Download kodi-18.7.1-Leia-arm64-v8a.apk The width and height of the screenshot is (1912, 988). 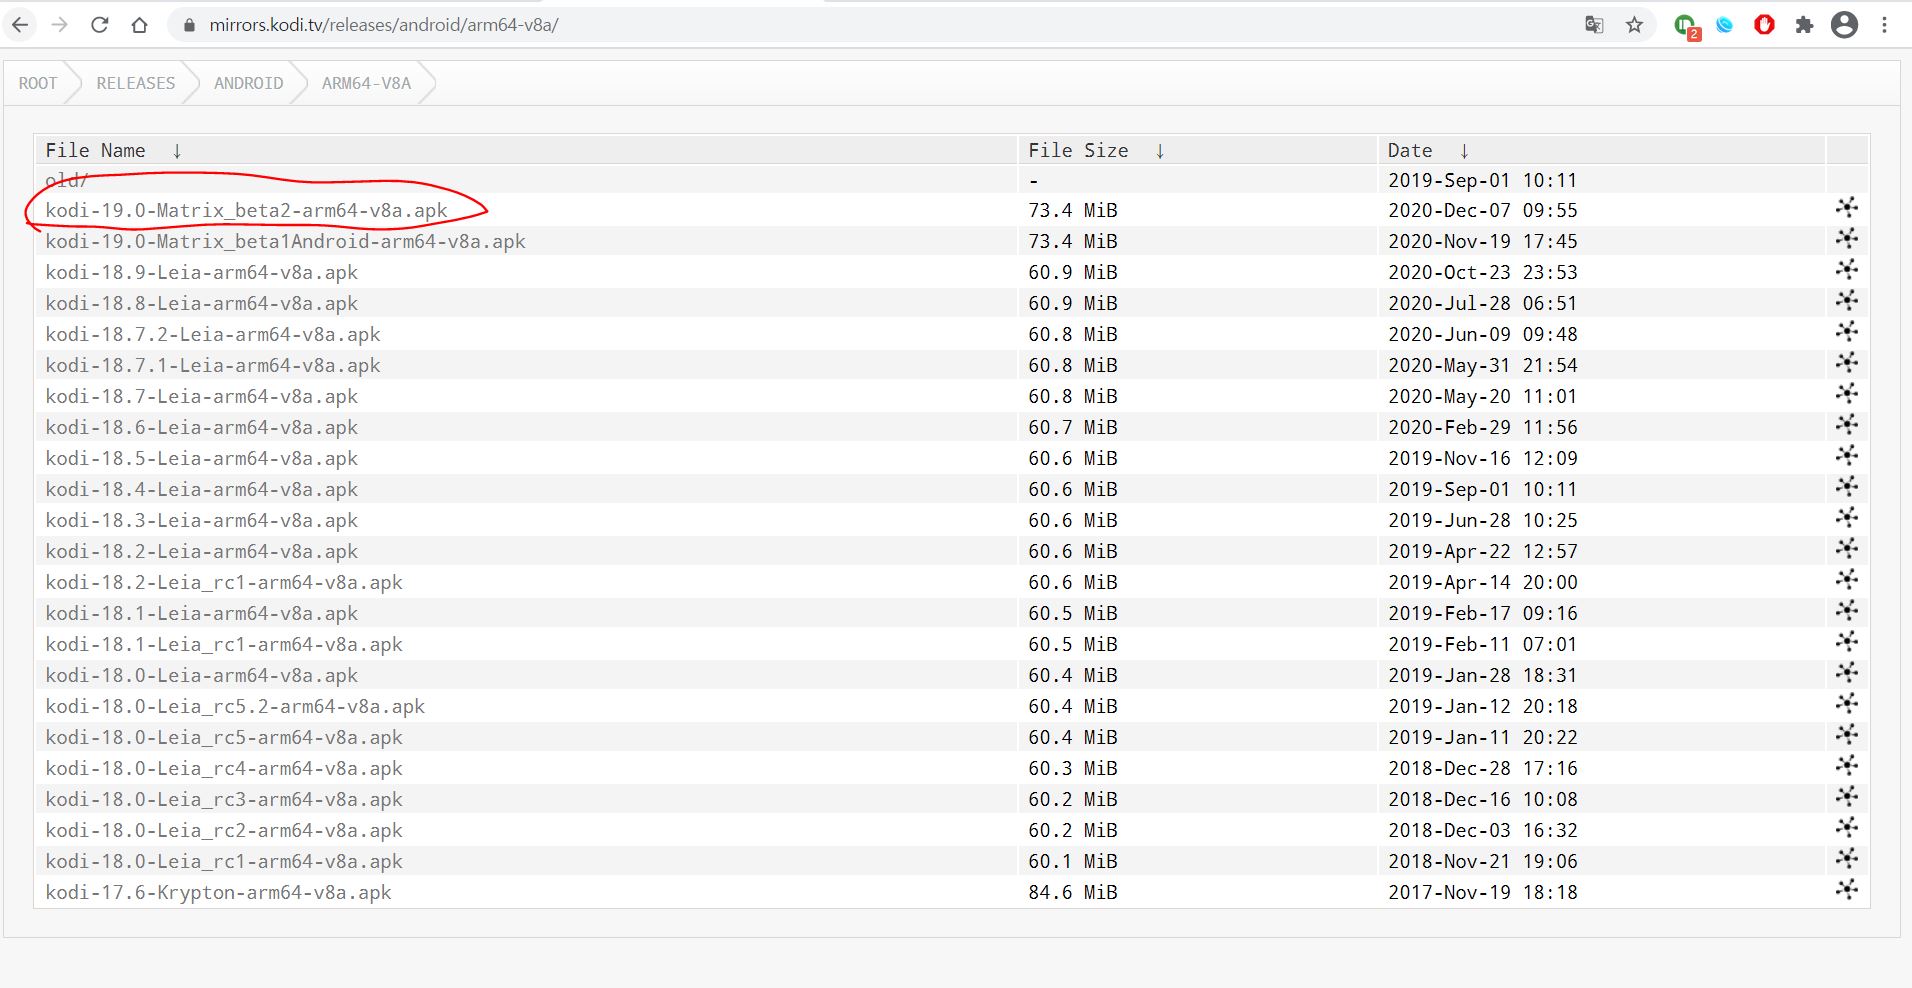click(x=213, y=366)
